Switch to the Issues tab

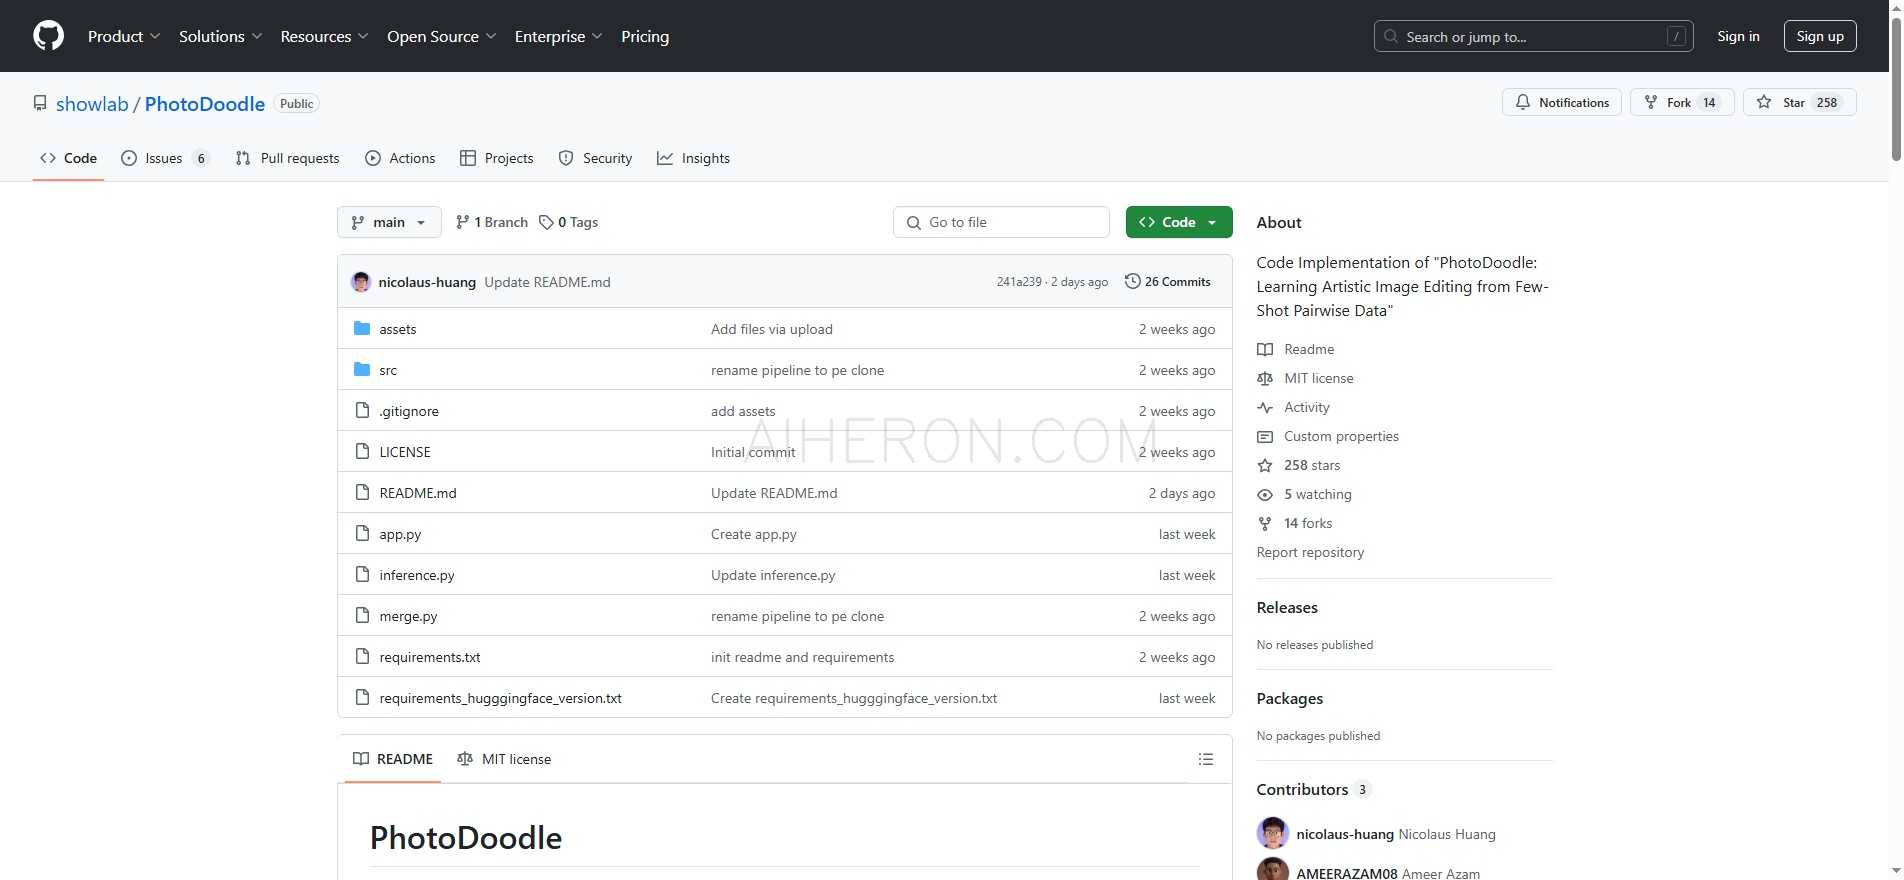[x=165, y=158]
